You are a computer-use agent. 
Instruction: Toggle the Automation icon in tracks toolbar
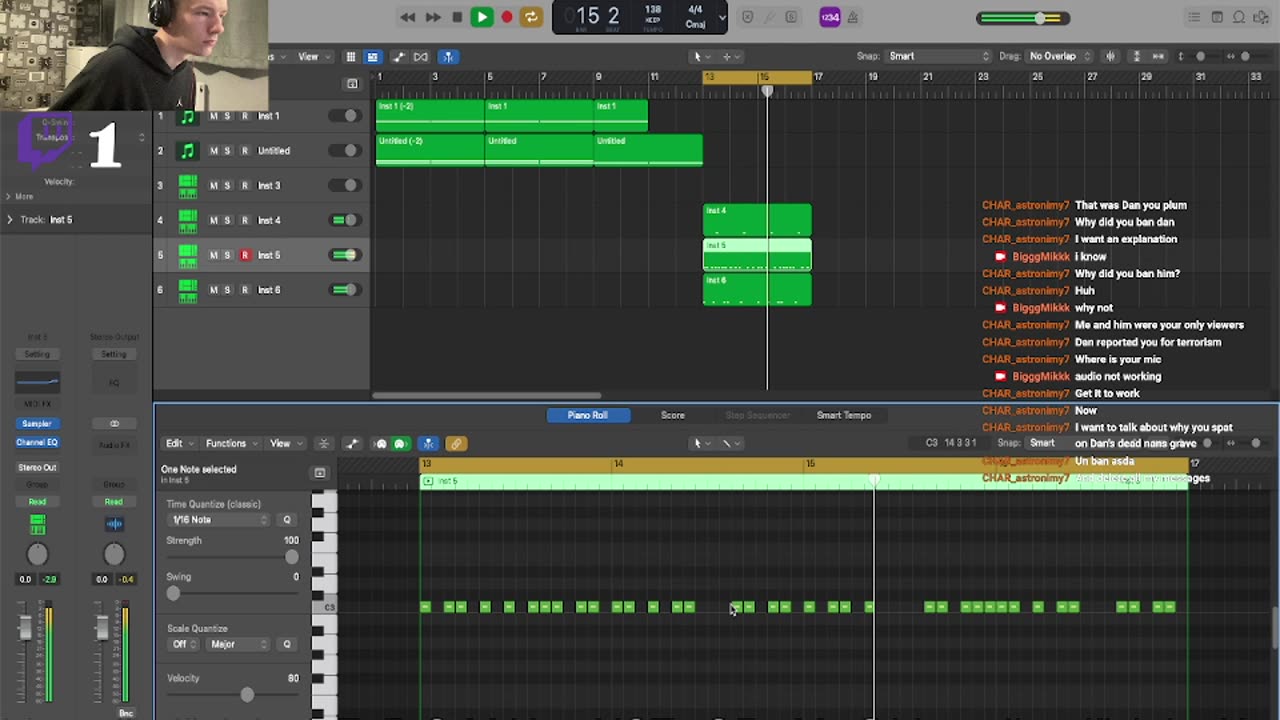click(399, 57)
